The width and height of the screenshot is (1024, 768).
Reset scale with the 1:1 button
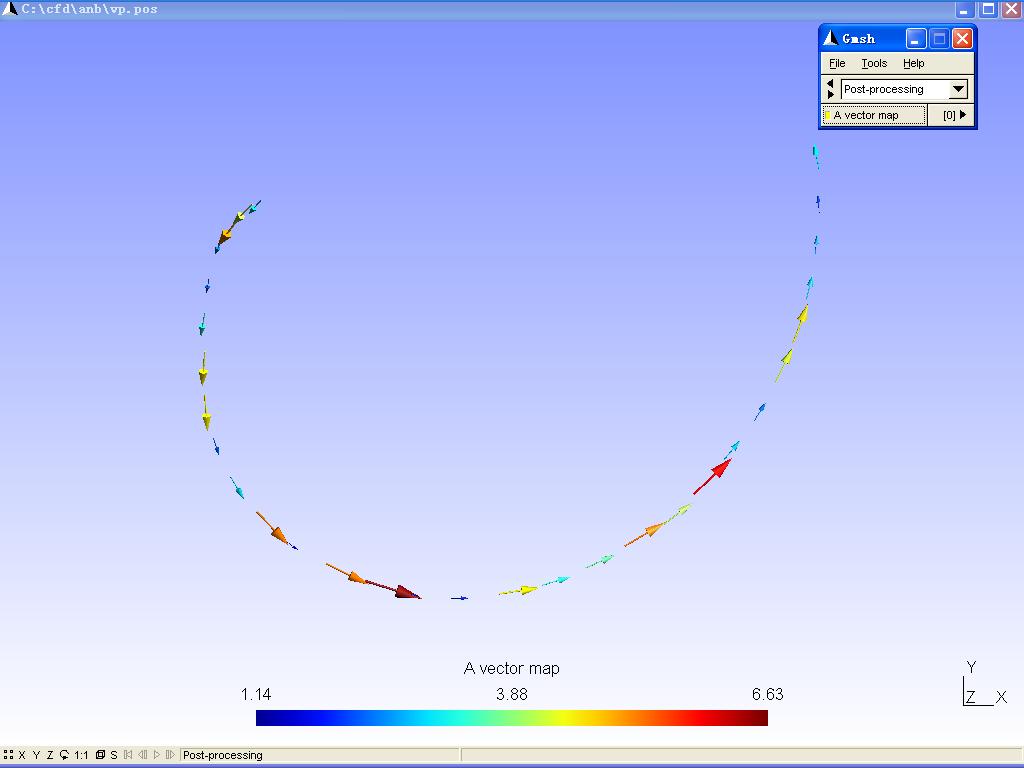pyautogui.click(x=81, y=755)
